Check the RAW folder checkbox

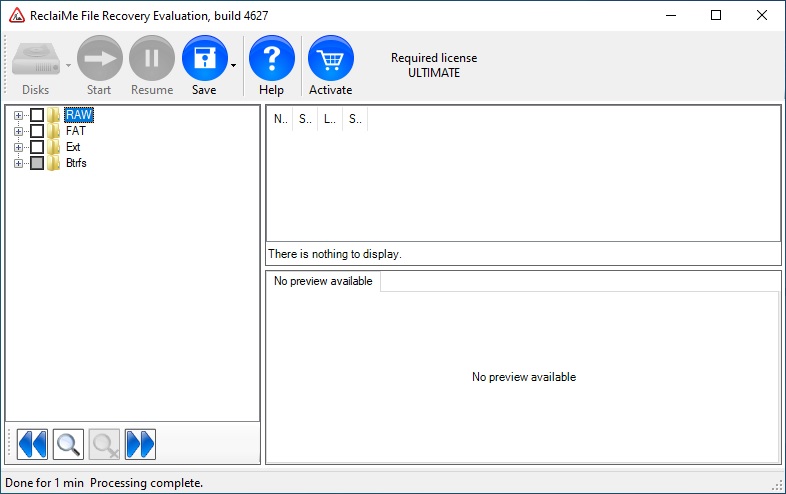click(x=37, y=115)
